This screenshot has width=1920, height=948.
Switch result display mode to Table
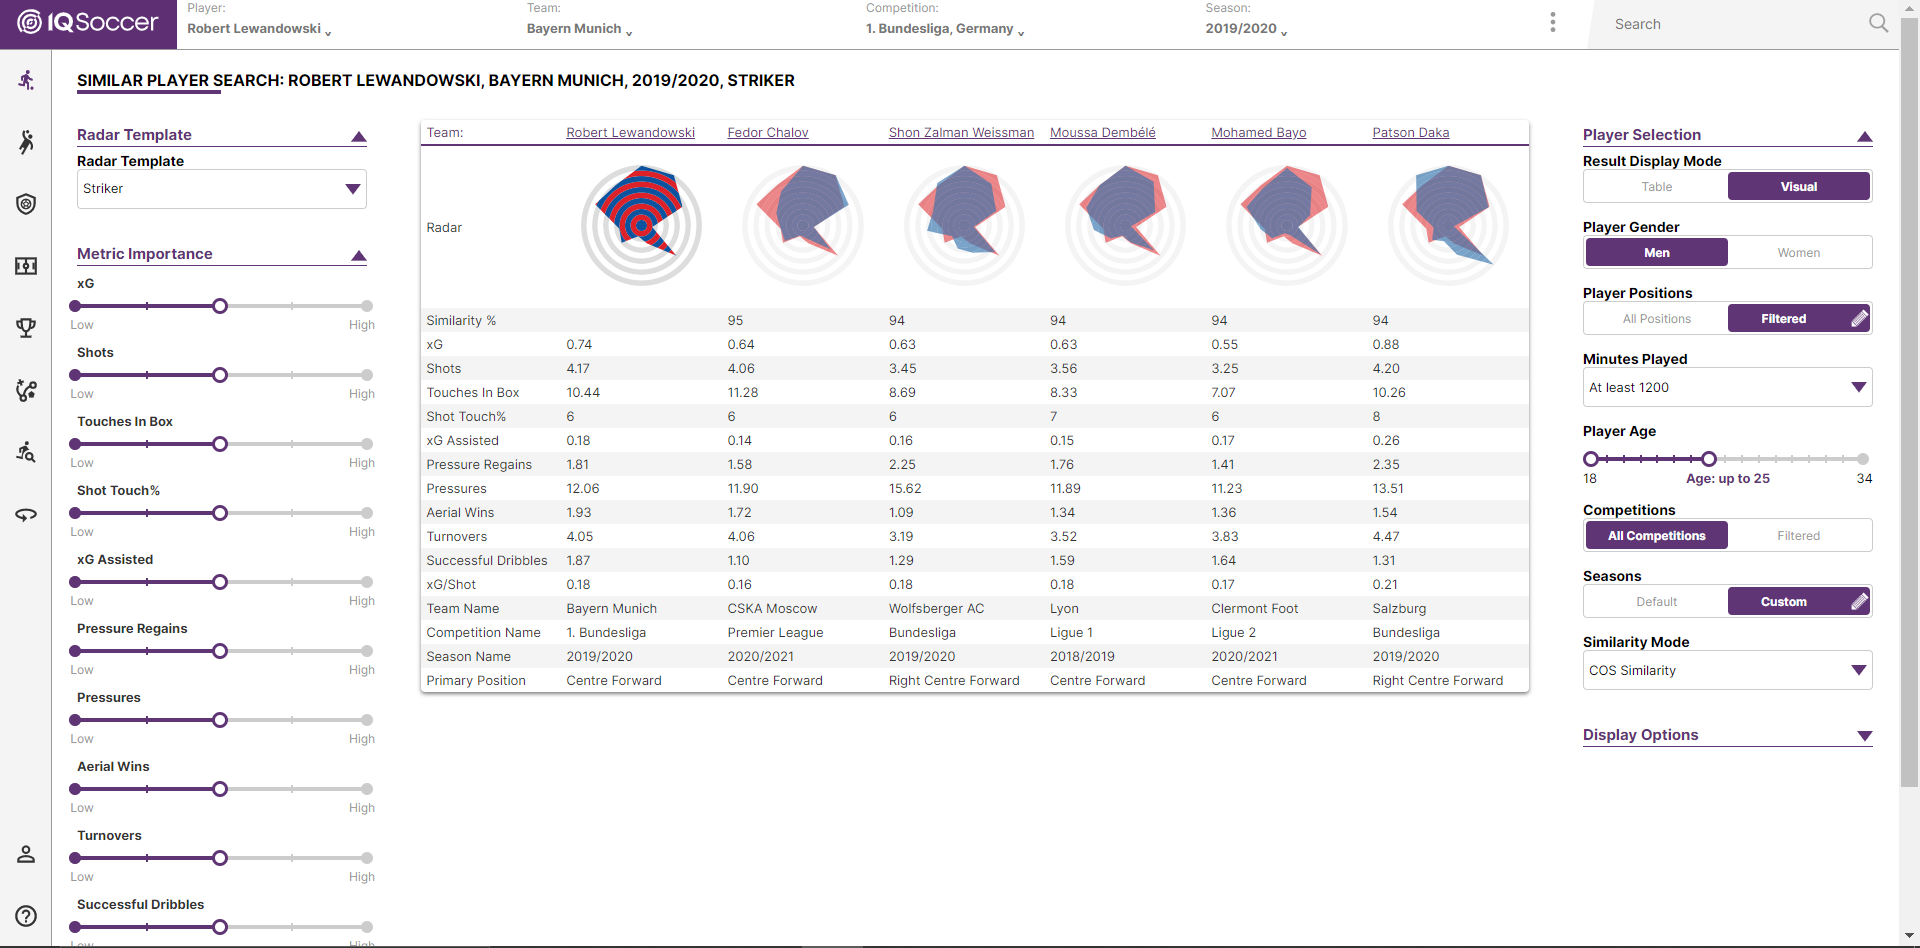(x=1656, y=187)
